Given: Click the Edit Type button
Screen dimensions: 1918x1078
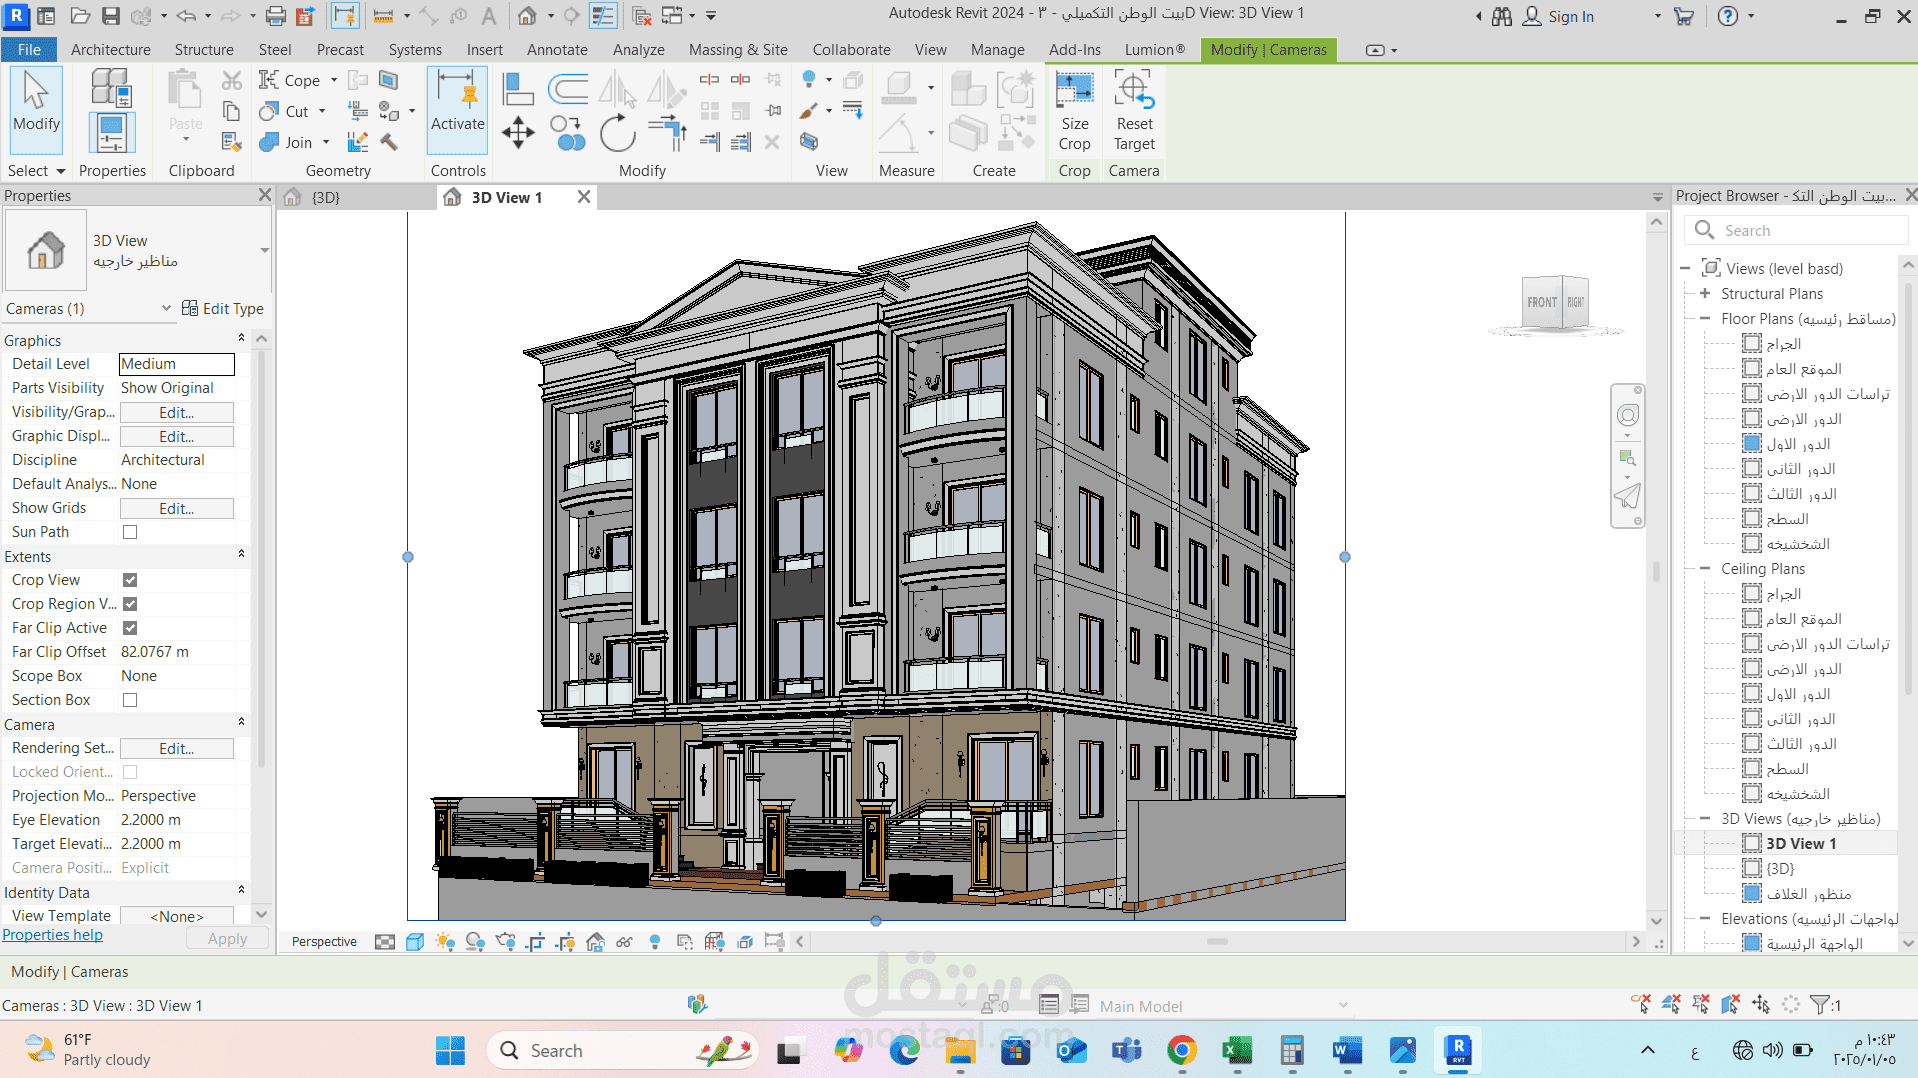Looking at the screenshot, I should tap(223, 309).
